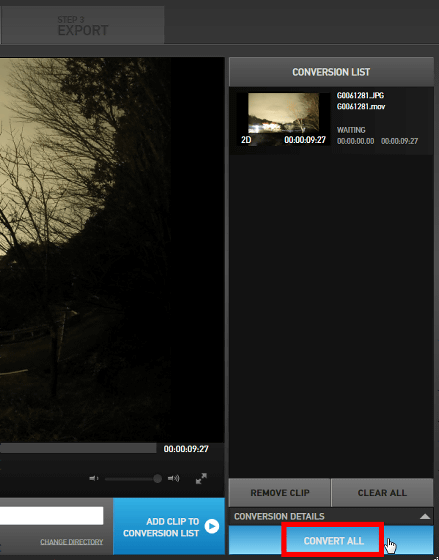The height and width of the screenshot is (560, 439).
Task: Click the 2D label on clip thumbnail
Action: (246, 140)
